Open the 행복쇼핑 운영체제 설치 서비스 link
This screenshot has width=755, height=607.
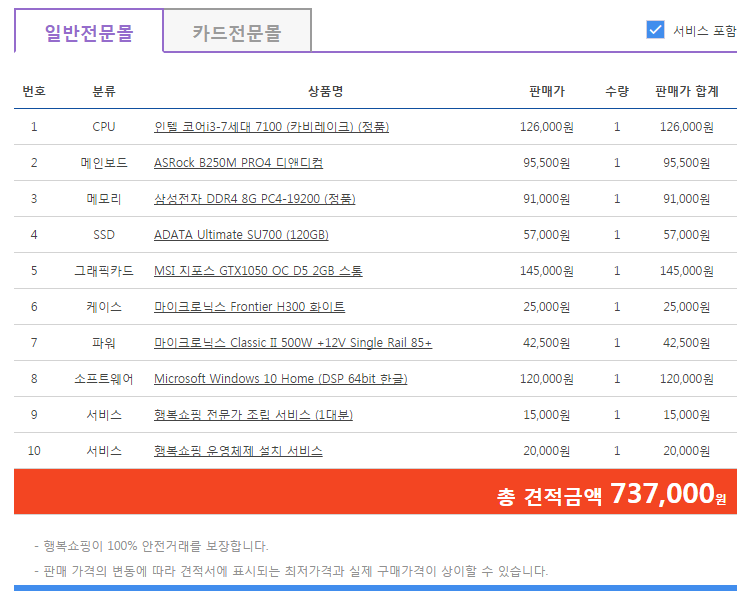click(238, 451)
